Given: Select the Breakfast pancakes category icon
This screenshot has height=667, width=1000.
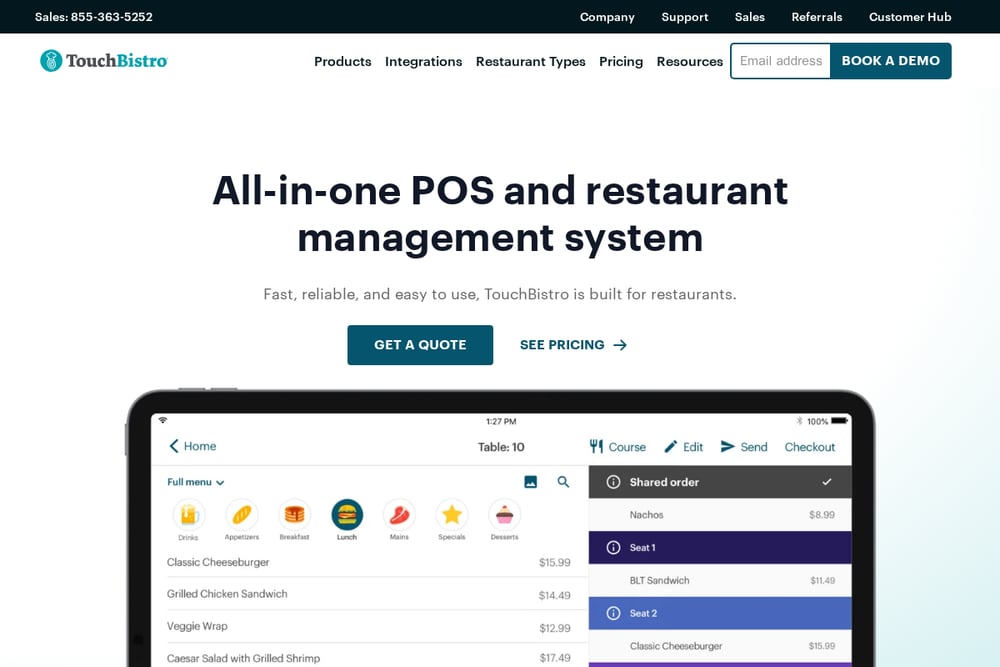Looking at the screenshot, I should 294,515.
